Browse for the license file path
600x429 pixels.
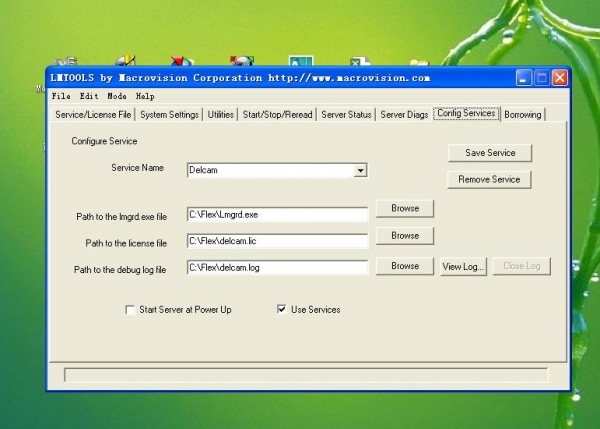[x=405, y=236]
